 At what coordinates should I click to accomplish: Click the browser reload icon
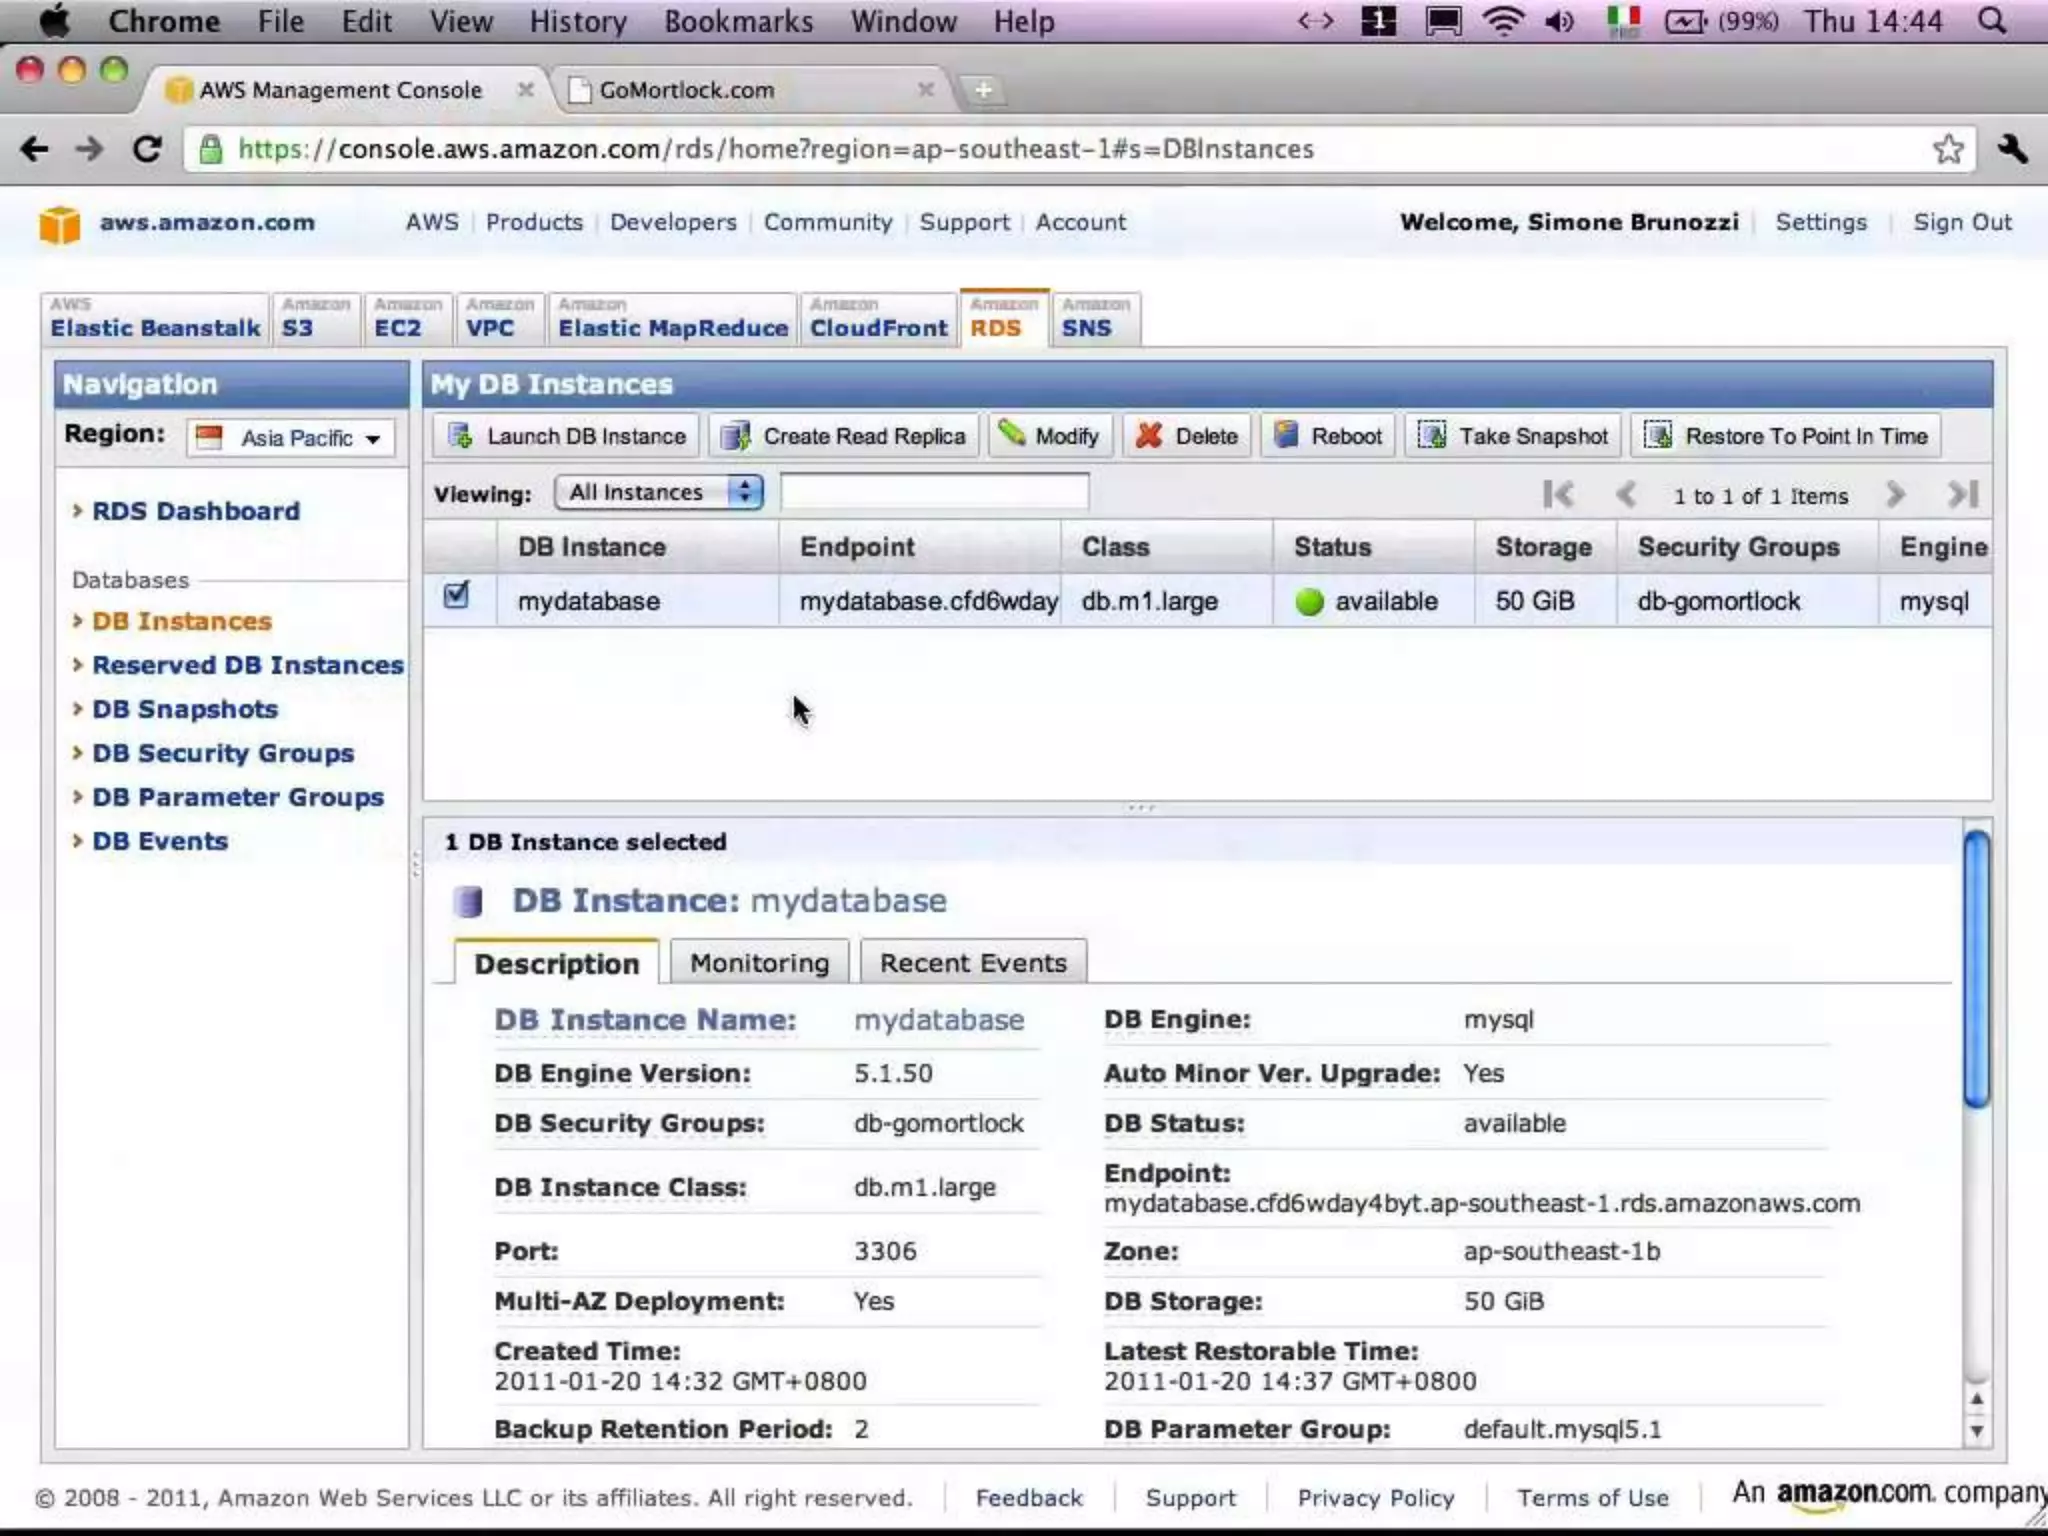coord(148,150)
